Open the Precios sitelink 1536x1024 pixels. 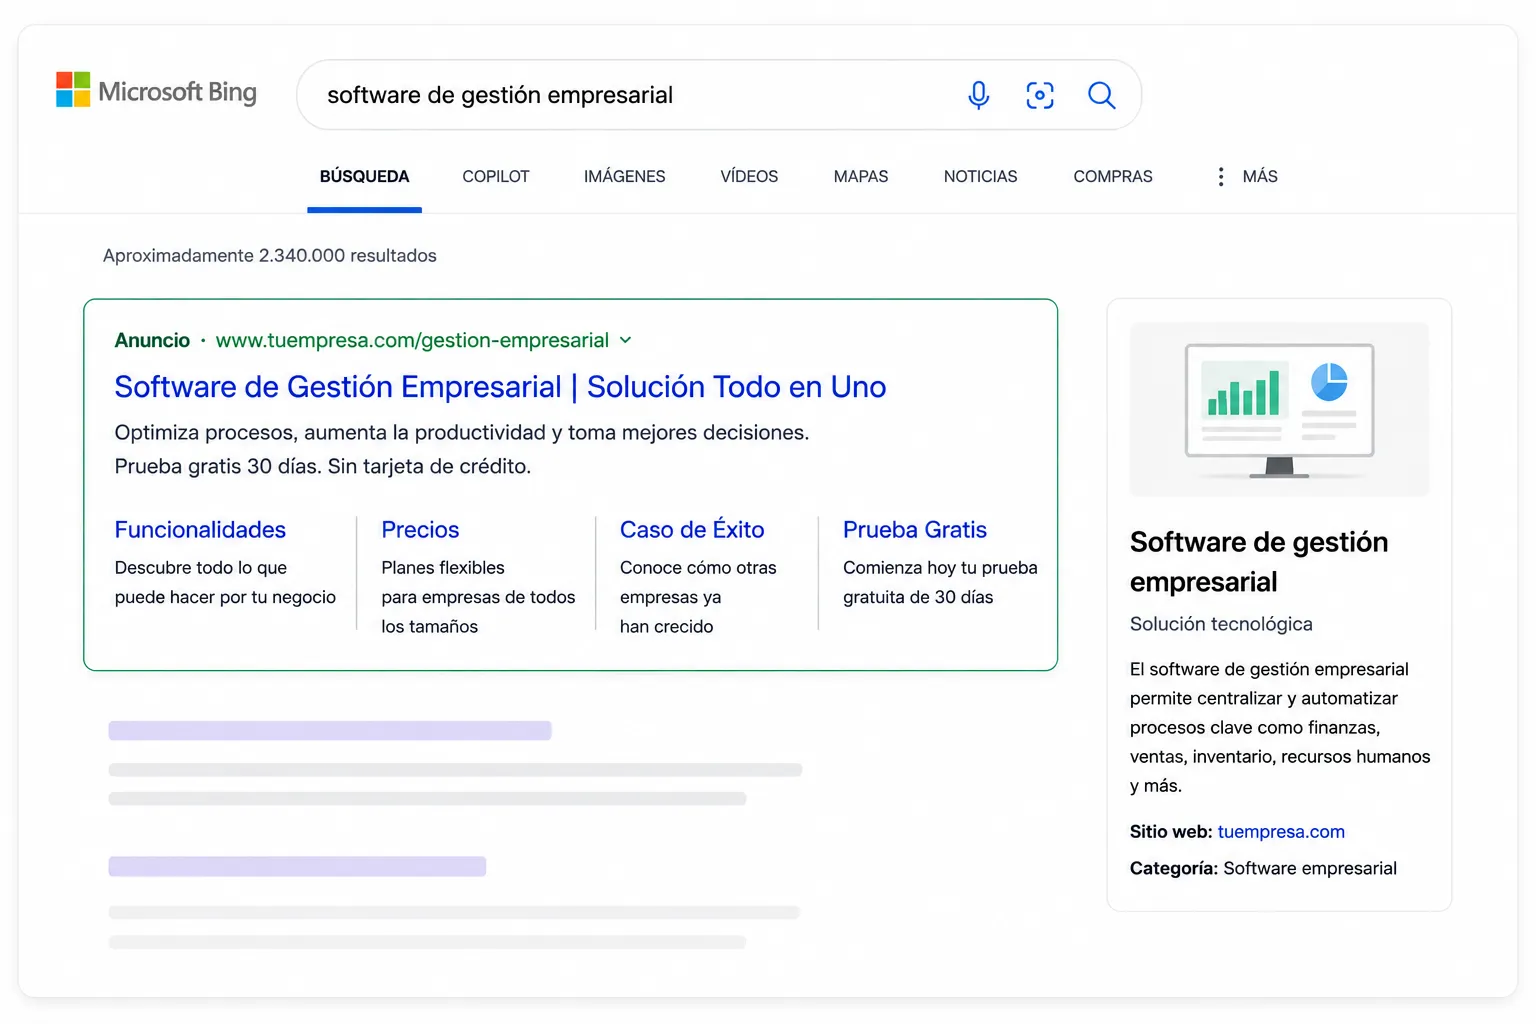click(420, 530)
